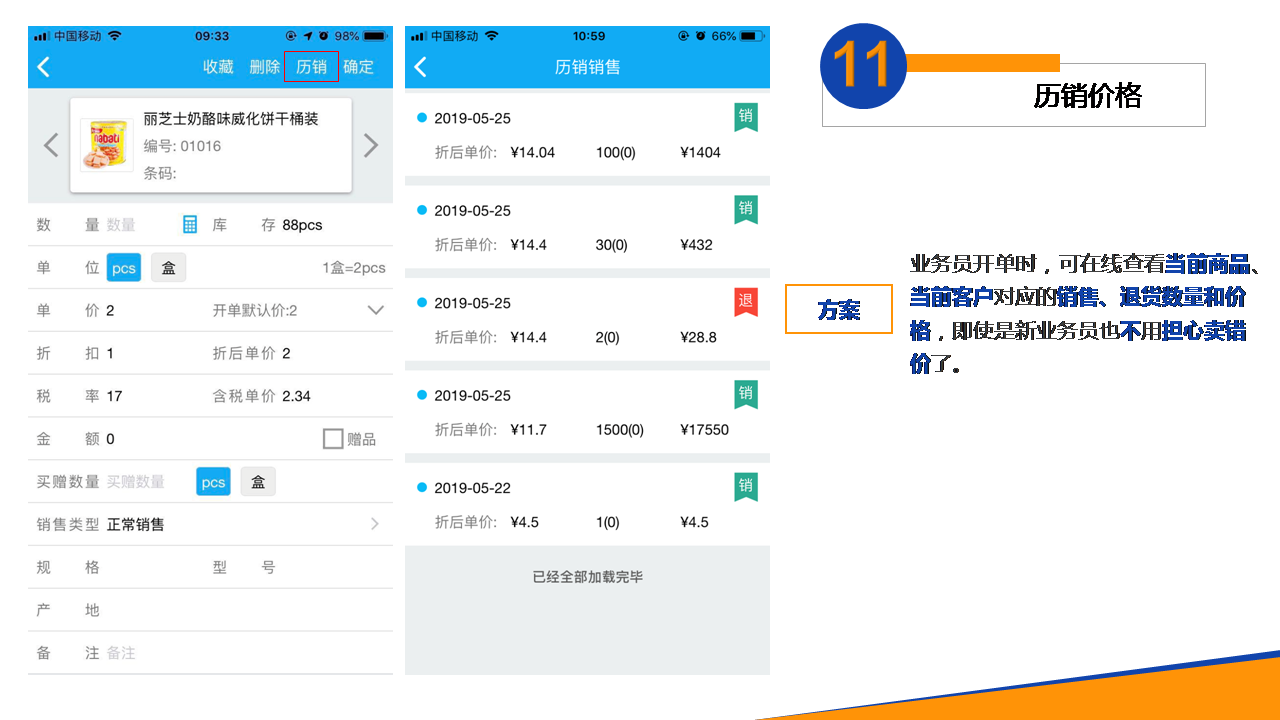The image size is (1280, 720).
Task: Select 盒 for 买赠数量 unit
Action: pos(258,482)
